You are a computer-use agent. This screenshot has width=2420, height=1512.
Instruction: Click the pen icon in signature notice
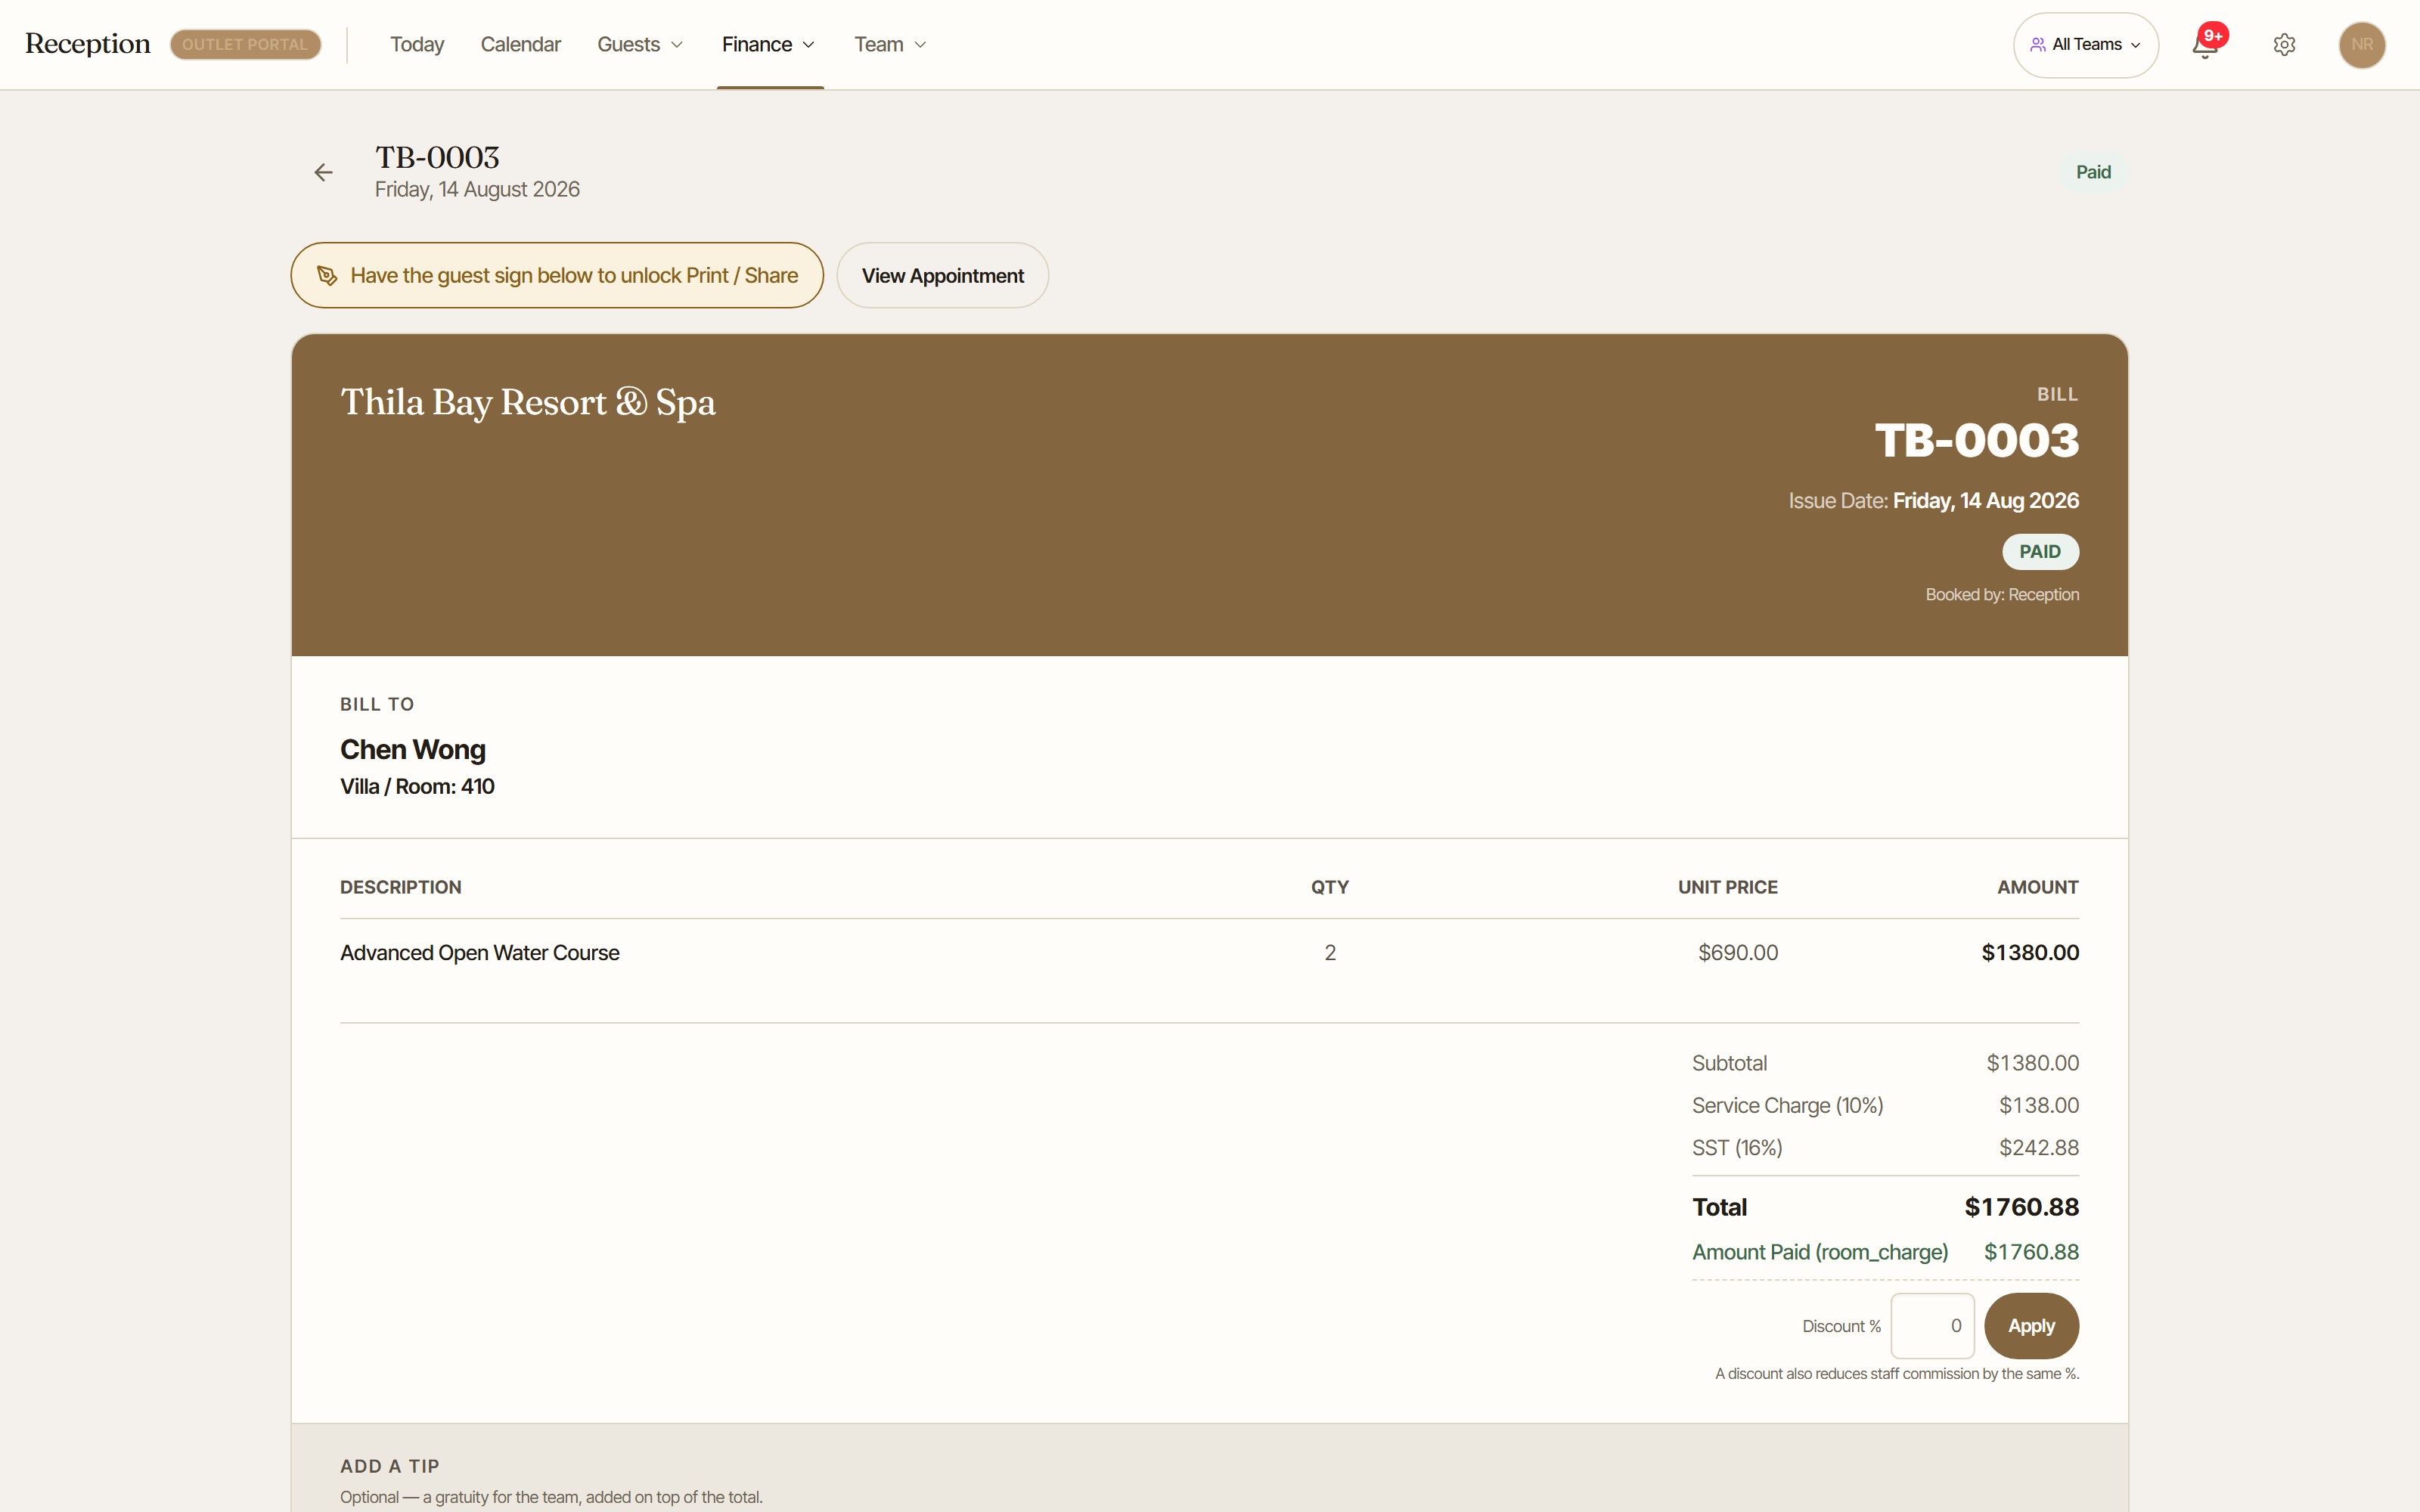tap(327, 275)
